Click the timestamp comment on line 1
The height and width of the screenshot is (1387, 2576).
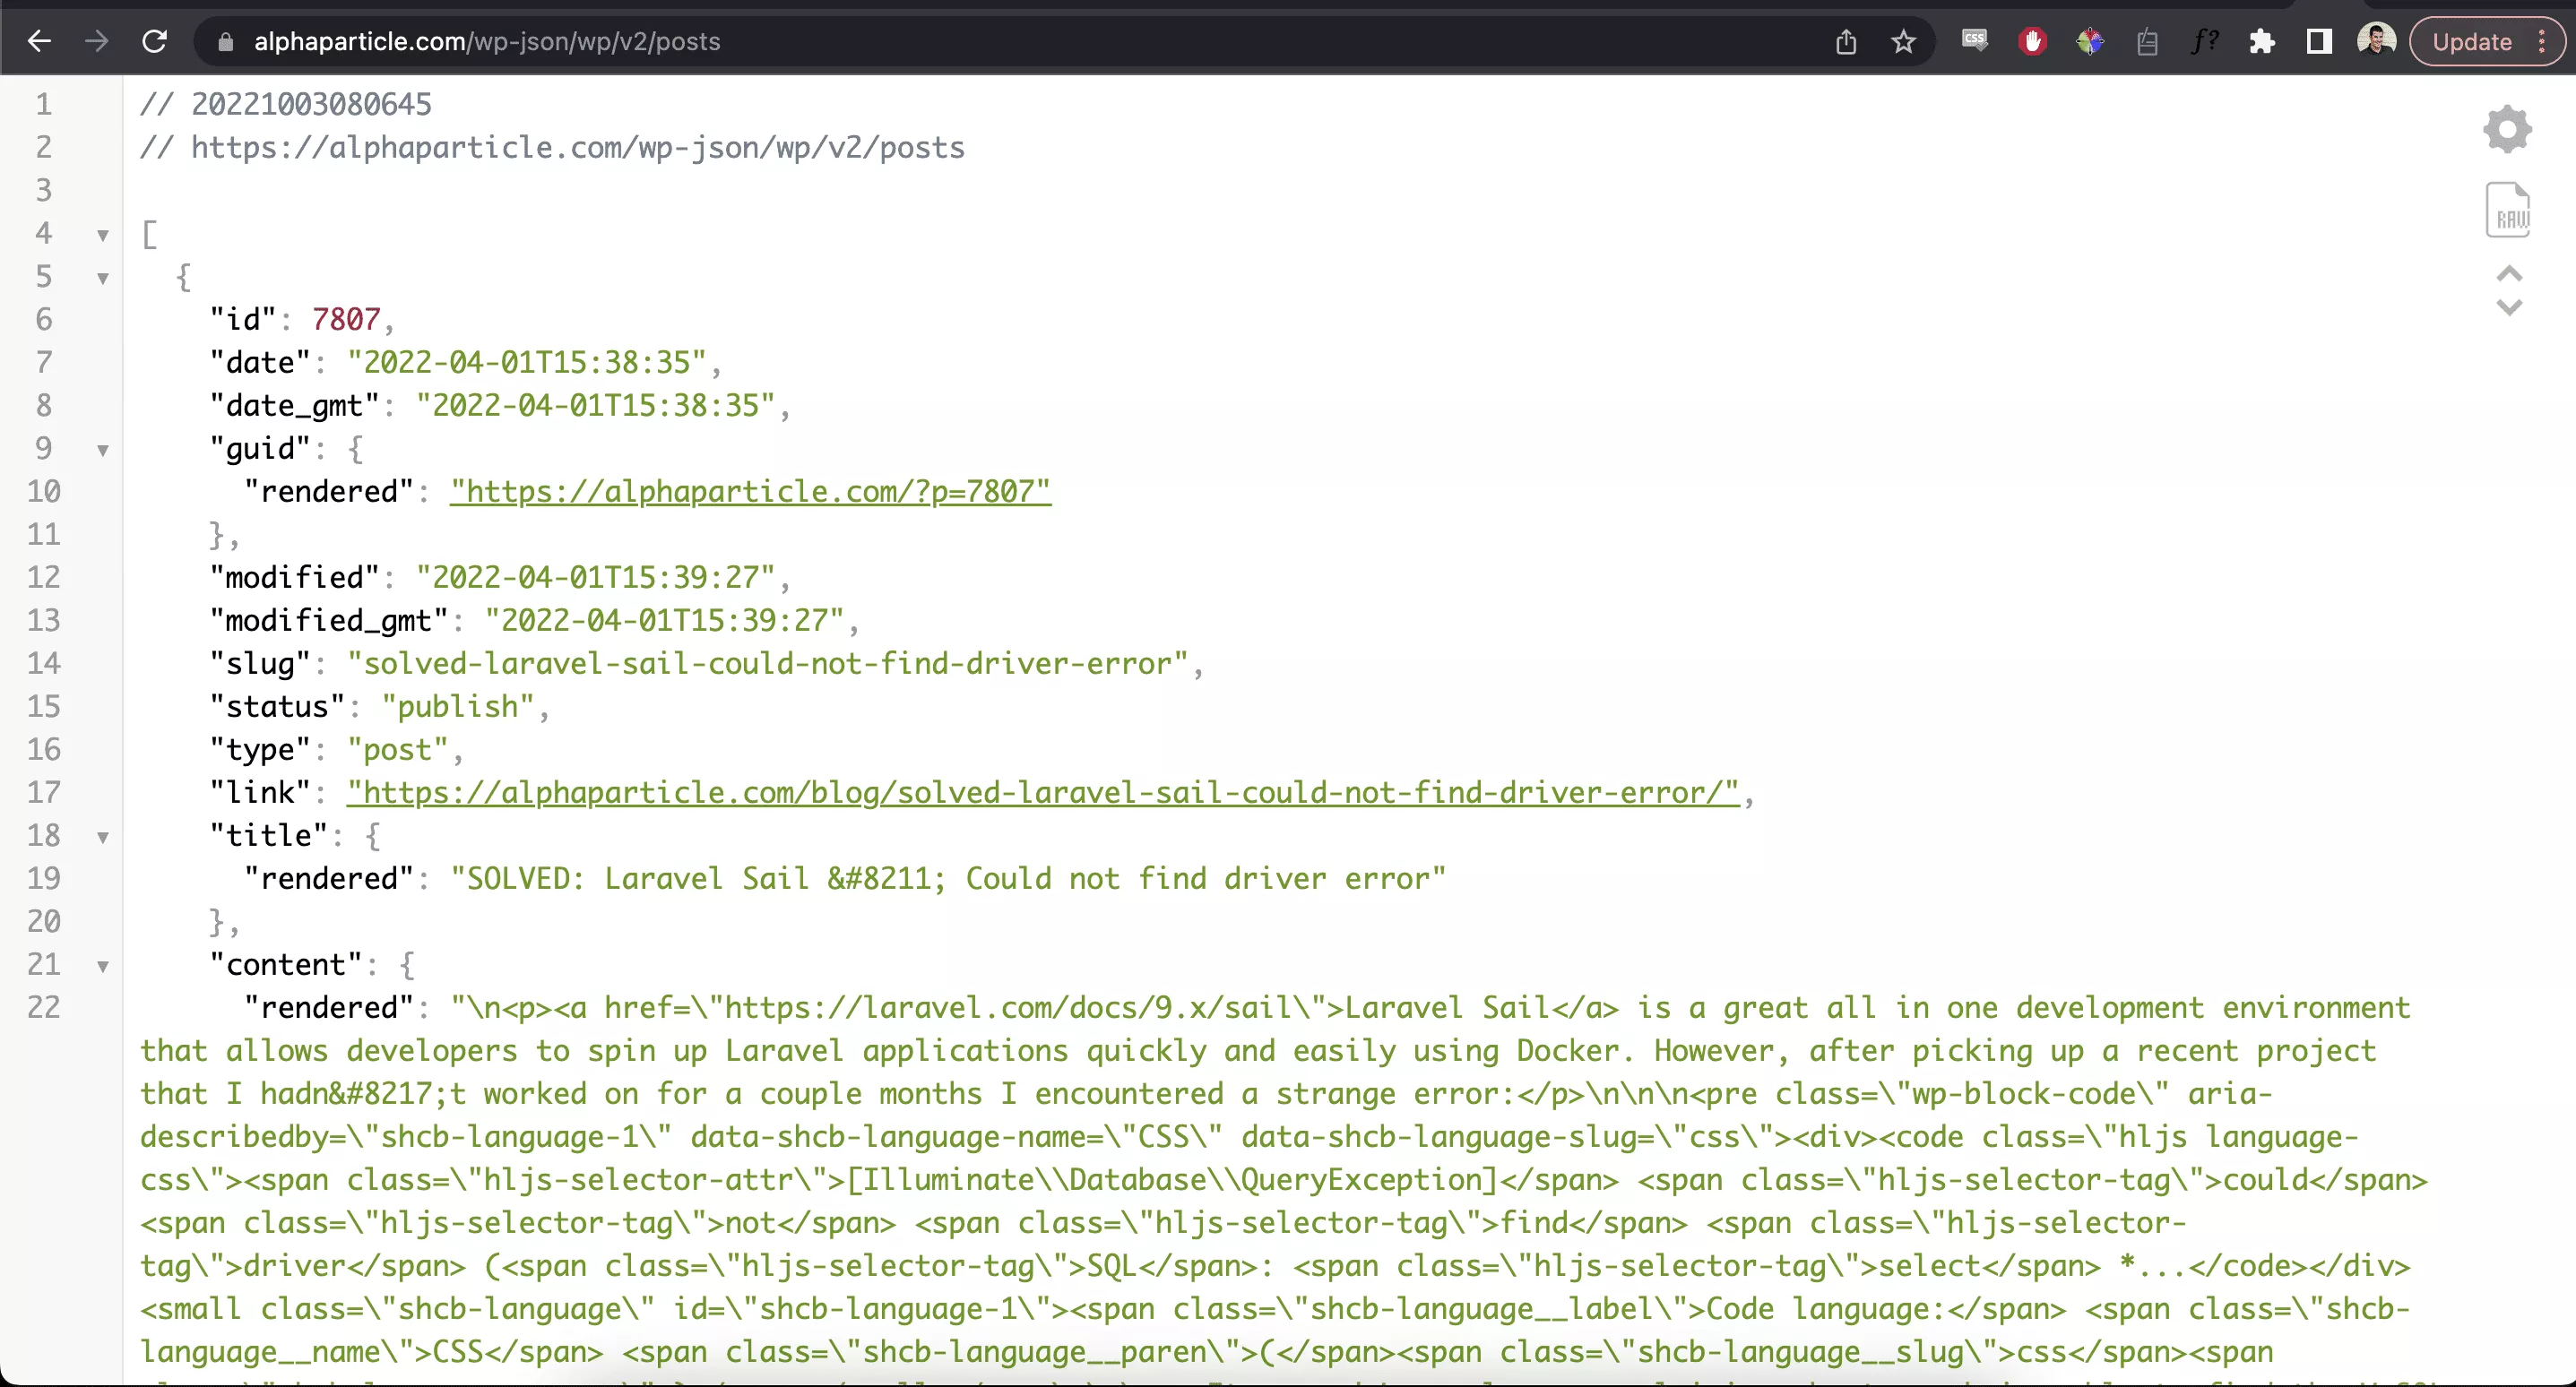tap(286, 104)
